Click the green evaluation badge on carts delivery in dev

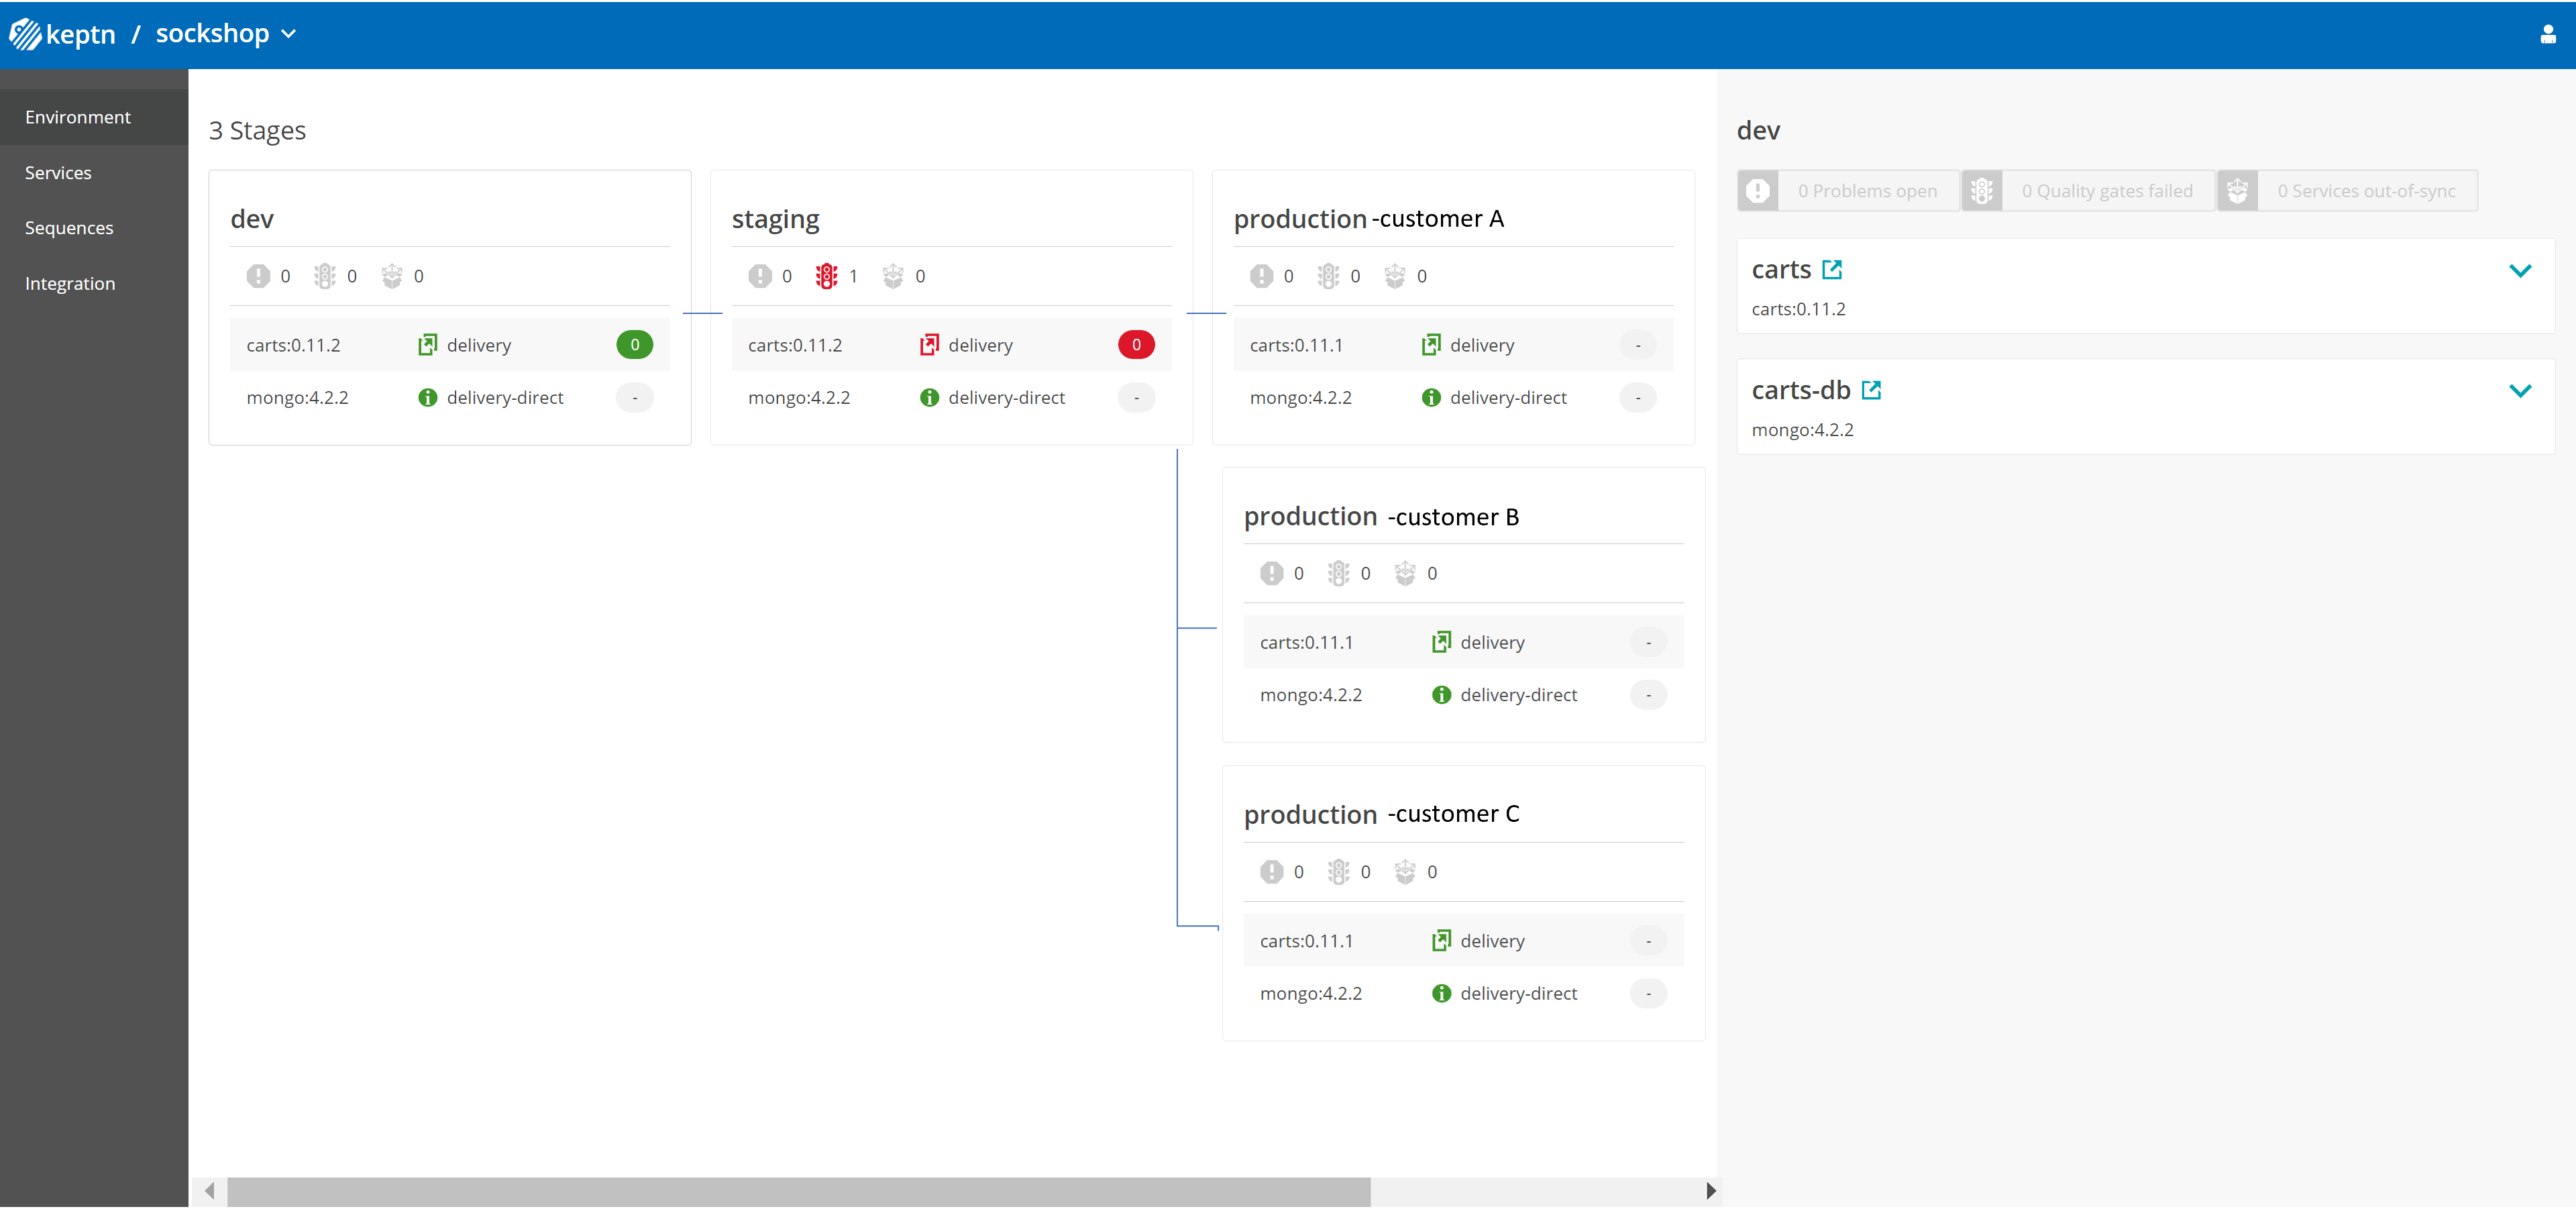(634, 344)
